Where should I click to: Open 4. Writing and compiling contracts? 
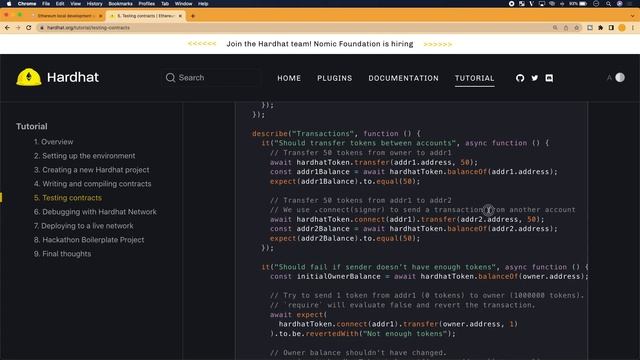click(x=93, y=184)
